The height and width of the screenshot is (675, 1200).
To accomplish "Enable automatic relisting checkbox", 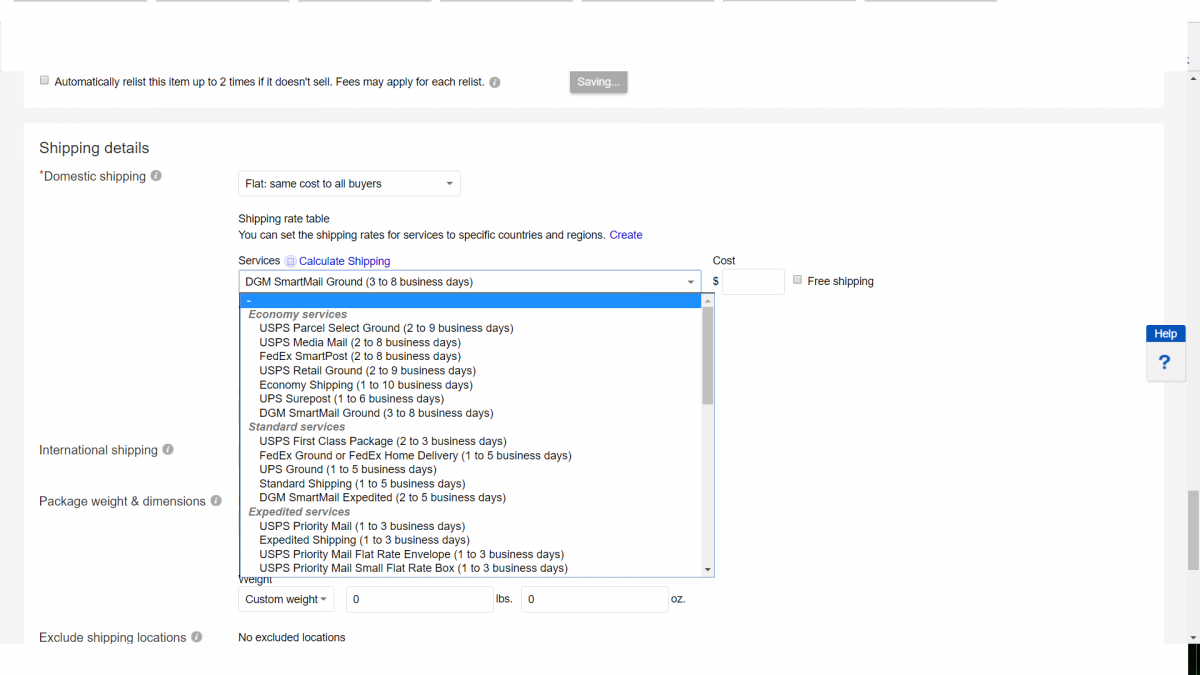I will click(x=44, y=80).
